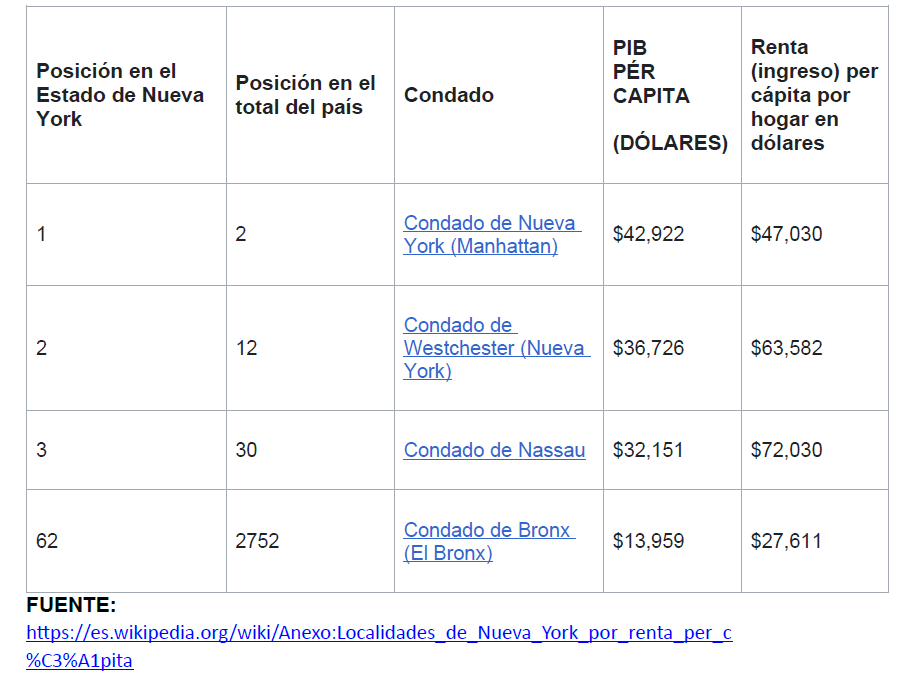The height and width of the screenshot is (682, 913).
Task: Select the $72,030 income cell
Action: pyautogui.click(x=787, y=450)
